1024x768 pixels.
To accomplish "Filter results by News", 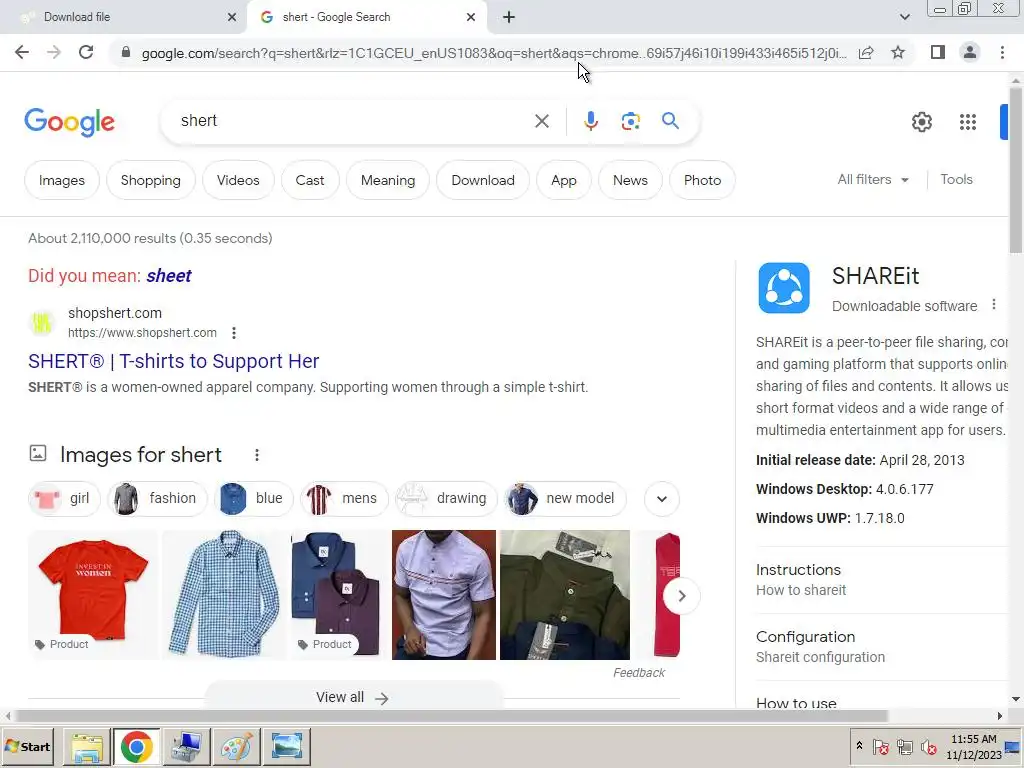I will click(x=630, y=180).
